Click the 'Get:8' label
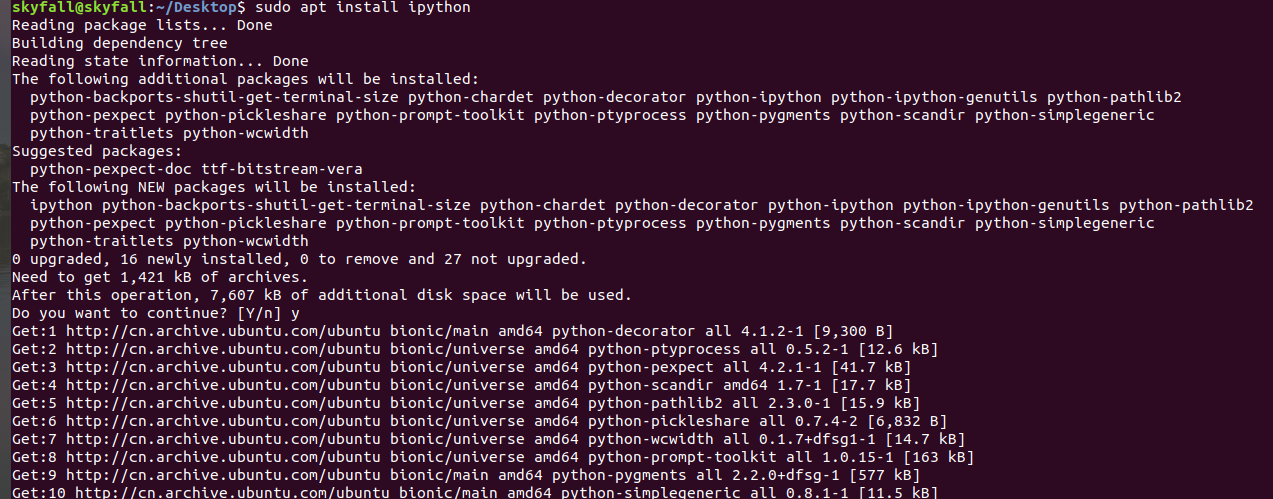This screenshot has width=1273, height=499. point(34,457)
